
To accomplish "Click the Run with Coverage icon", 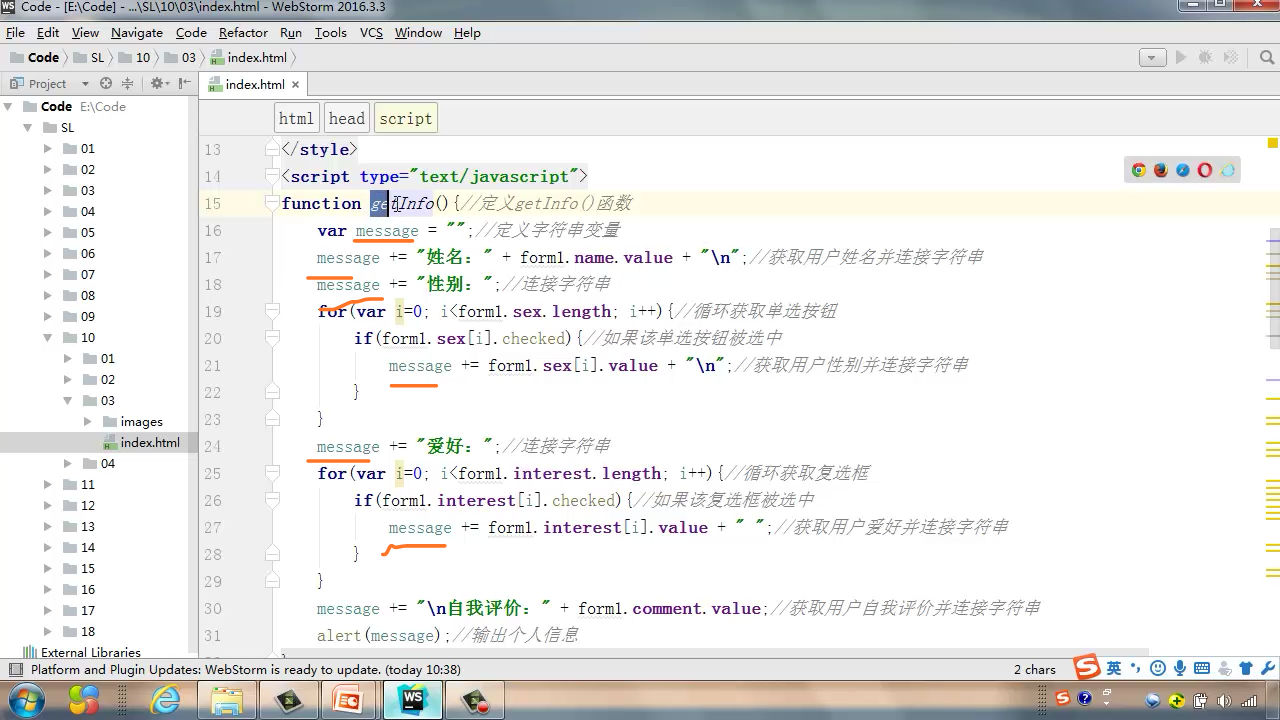I will click(1229, 58).
